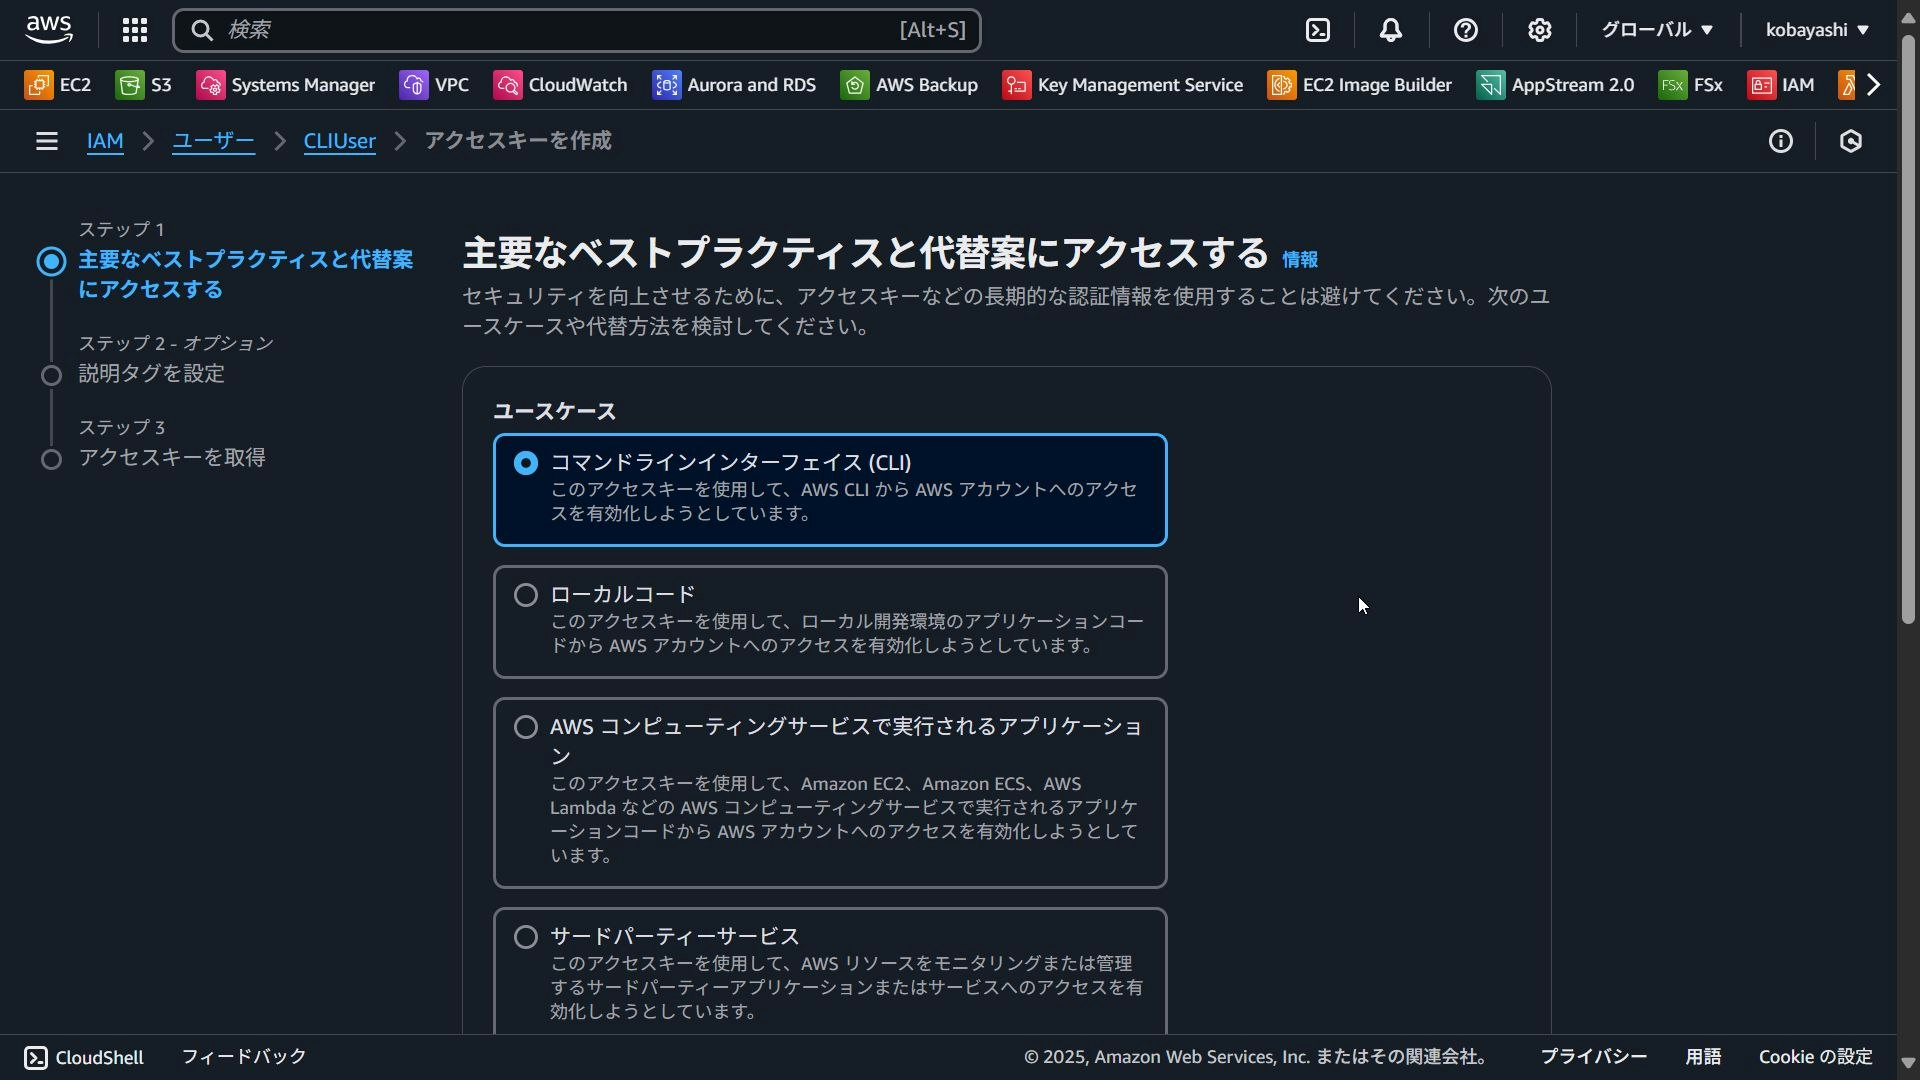Launch CloudShell from the top bar
Image resolution: width=1920 pixels, height=1080 pixels.
(x=1318, y=30)
